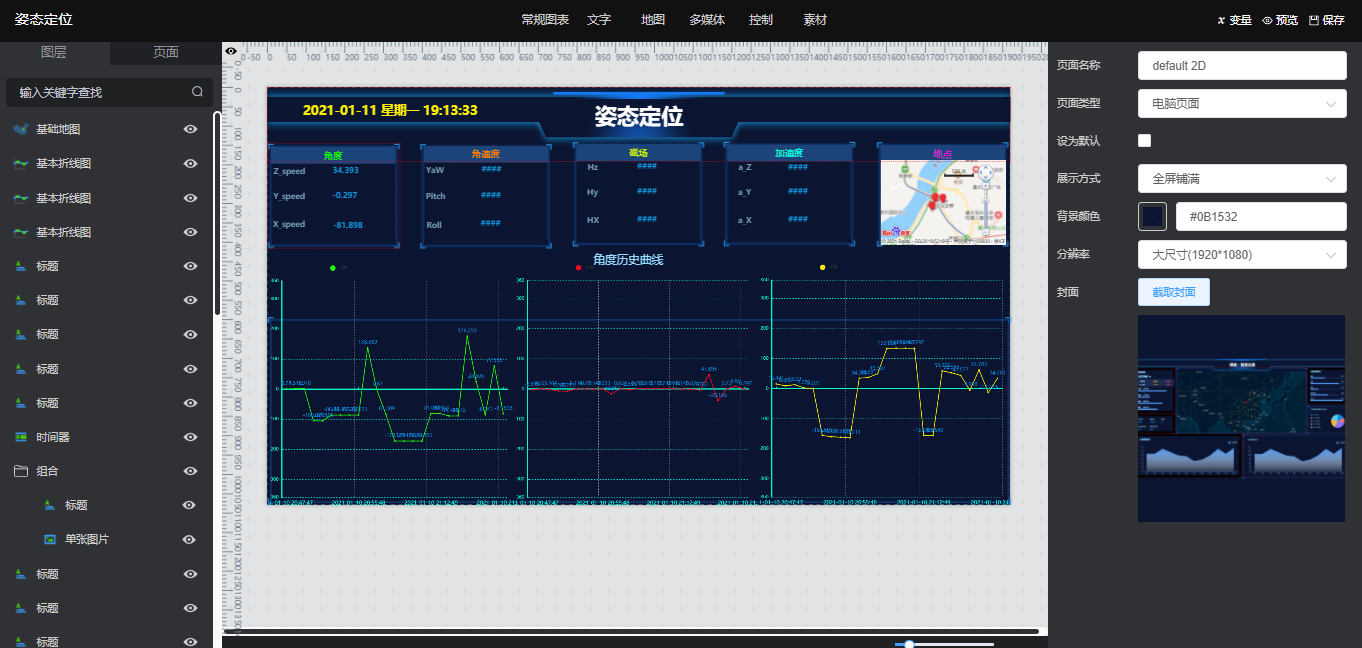Click the red legend dot above middle chart
The image size is (1362, 648).
click(579, 268)
